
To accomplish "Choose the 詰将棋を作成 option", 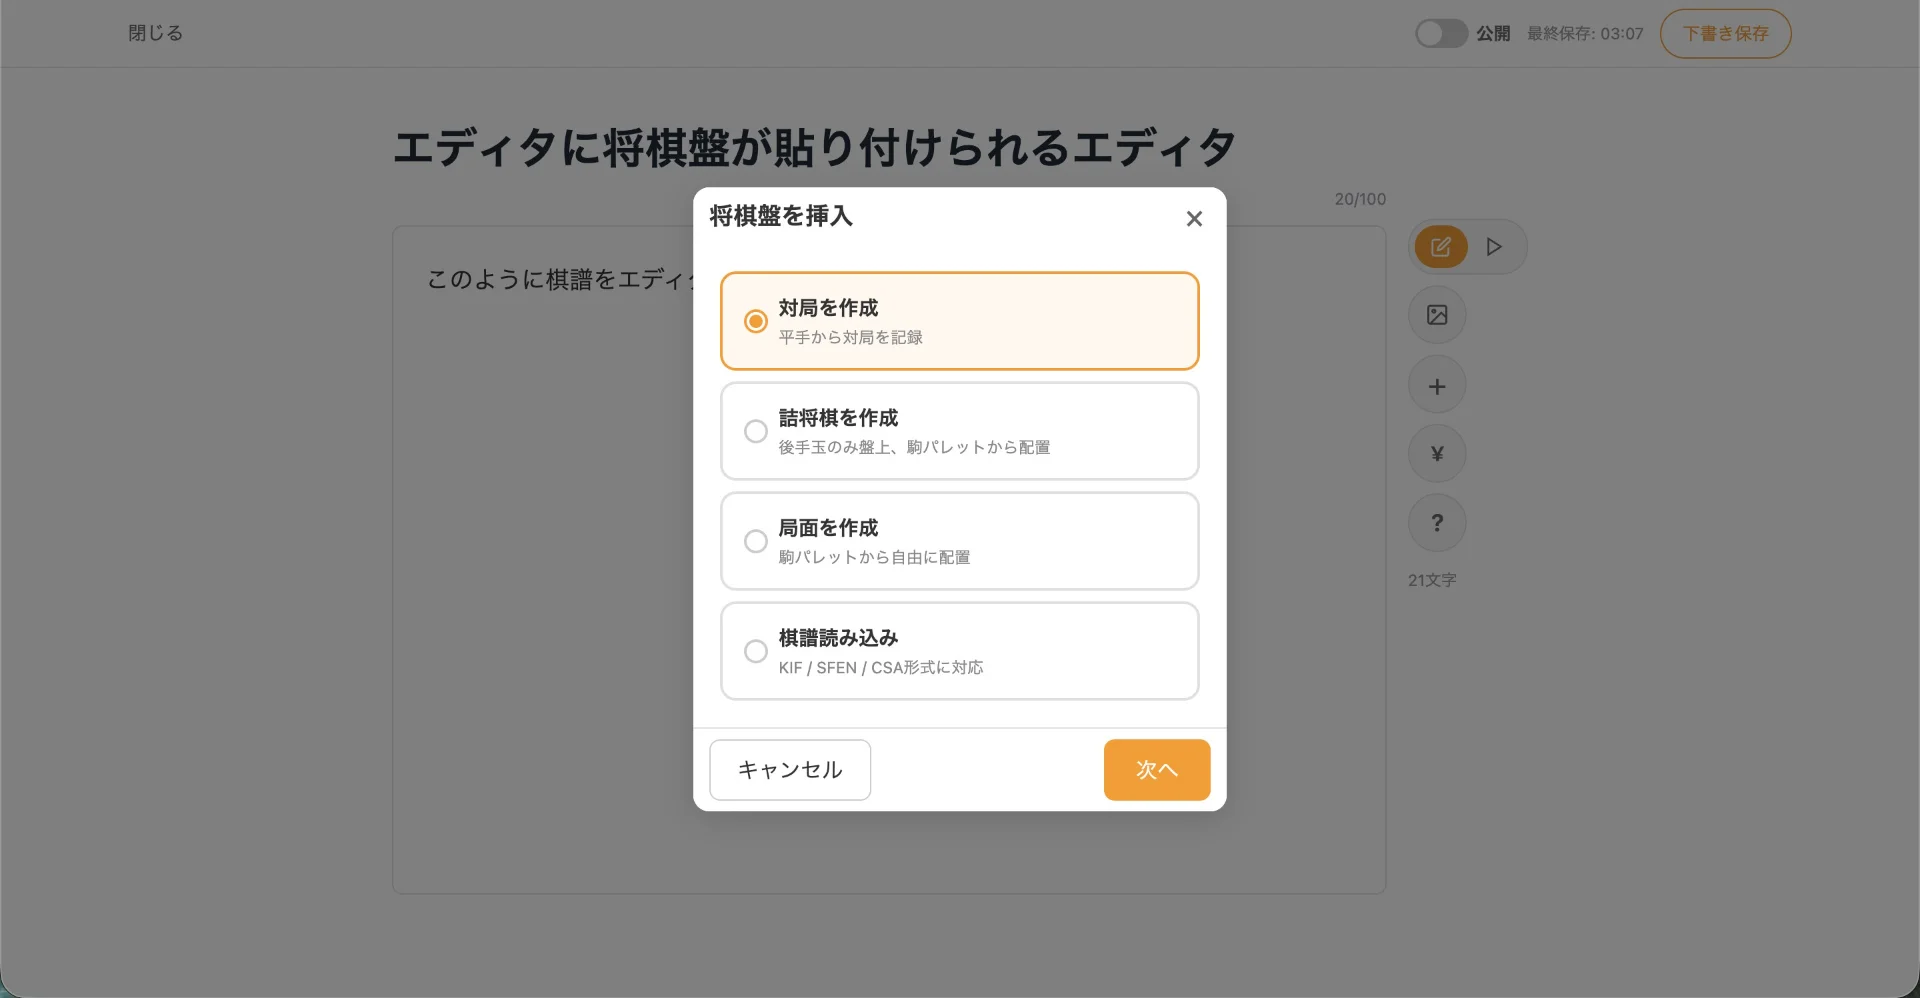I will [755, 431].
